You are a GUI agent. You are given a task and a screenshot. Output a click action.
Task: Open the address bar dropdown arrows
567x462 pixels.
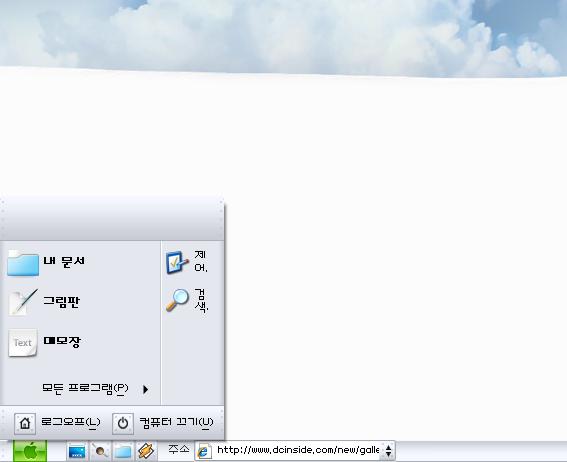pos(388,451)
